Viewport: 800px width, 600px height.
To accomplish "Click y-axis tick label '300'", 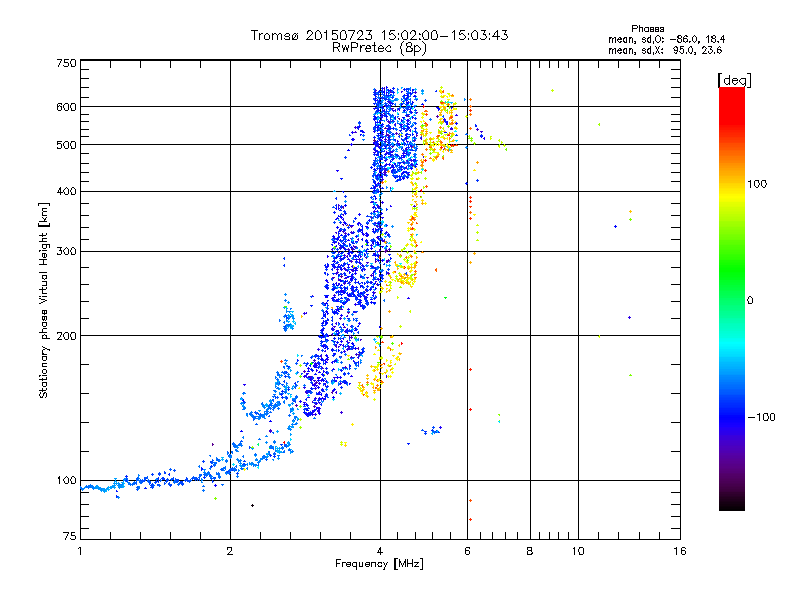I will point(66,251).
